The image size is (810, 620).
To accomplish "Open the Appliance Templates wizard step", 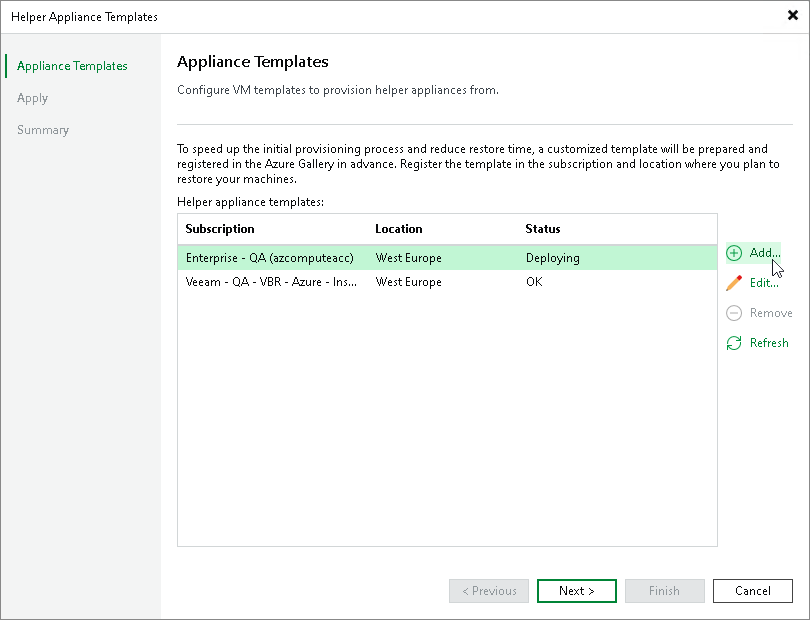I will coord(72,66).
